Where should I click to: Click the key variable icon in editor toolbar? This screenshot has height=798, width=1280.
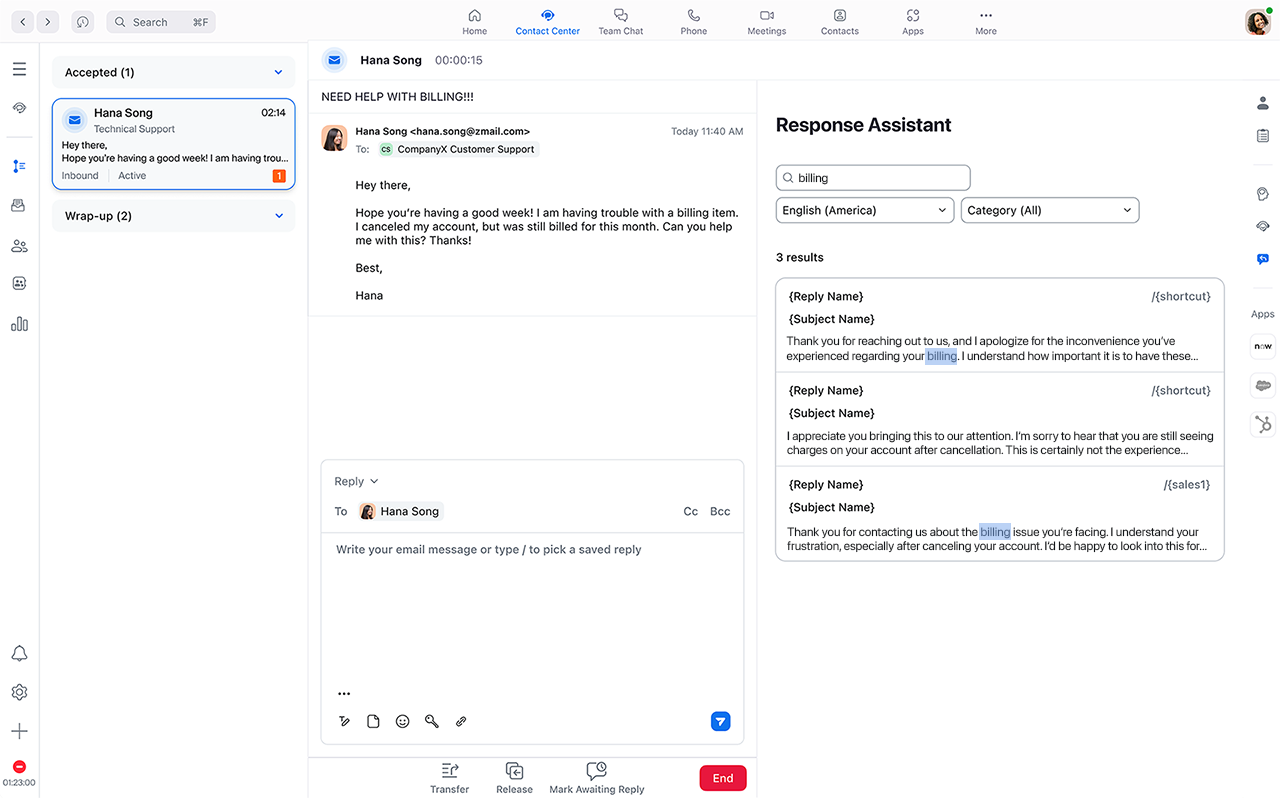(432, 721)
